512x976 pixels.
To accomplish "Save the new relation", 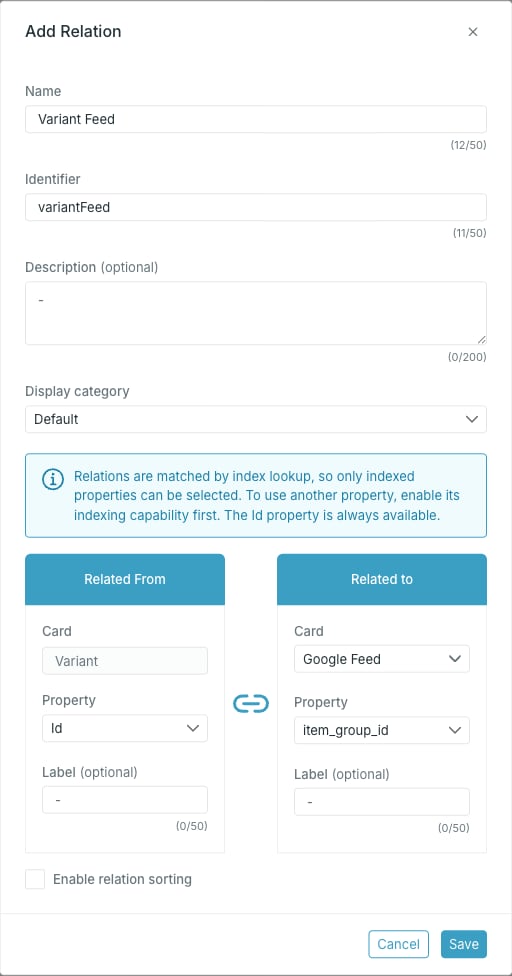I will [463, 944].
